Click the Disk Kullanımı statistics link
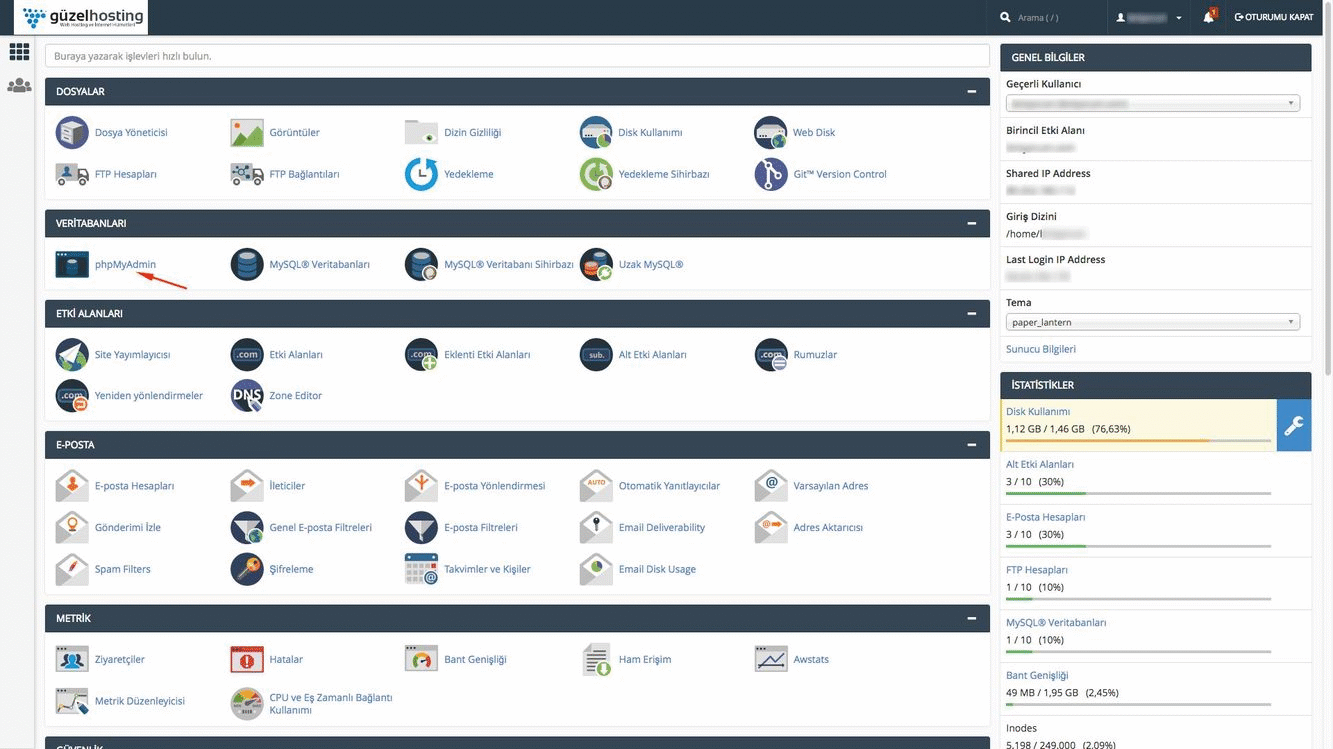1333x749 pixels. click(1038, 411)
